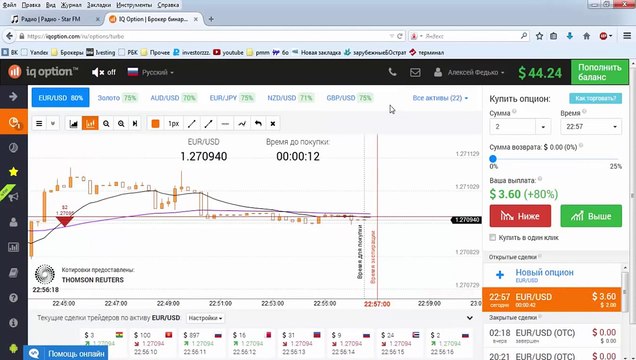Image resolution: width=636 pixels, height=360 pixels.
Task: Open the Настройки dropdown
Action: point(205,318)
